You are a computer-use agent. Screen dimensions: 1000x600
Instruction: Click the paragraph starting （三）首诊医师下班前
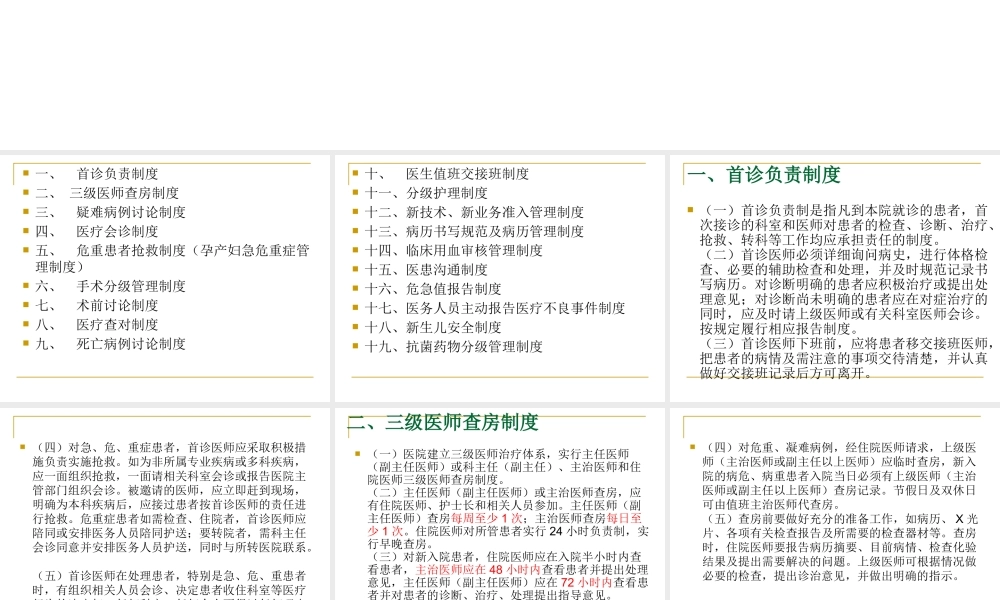click(x=846, y=358)
